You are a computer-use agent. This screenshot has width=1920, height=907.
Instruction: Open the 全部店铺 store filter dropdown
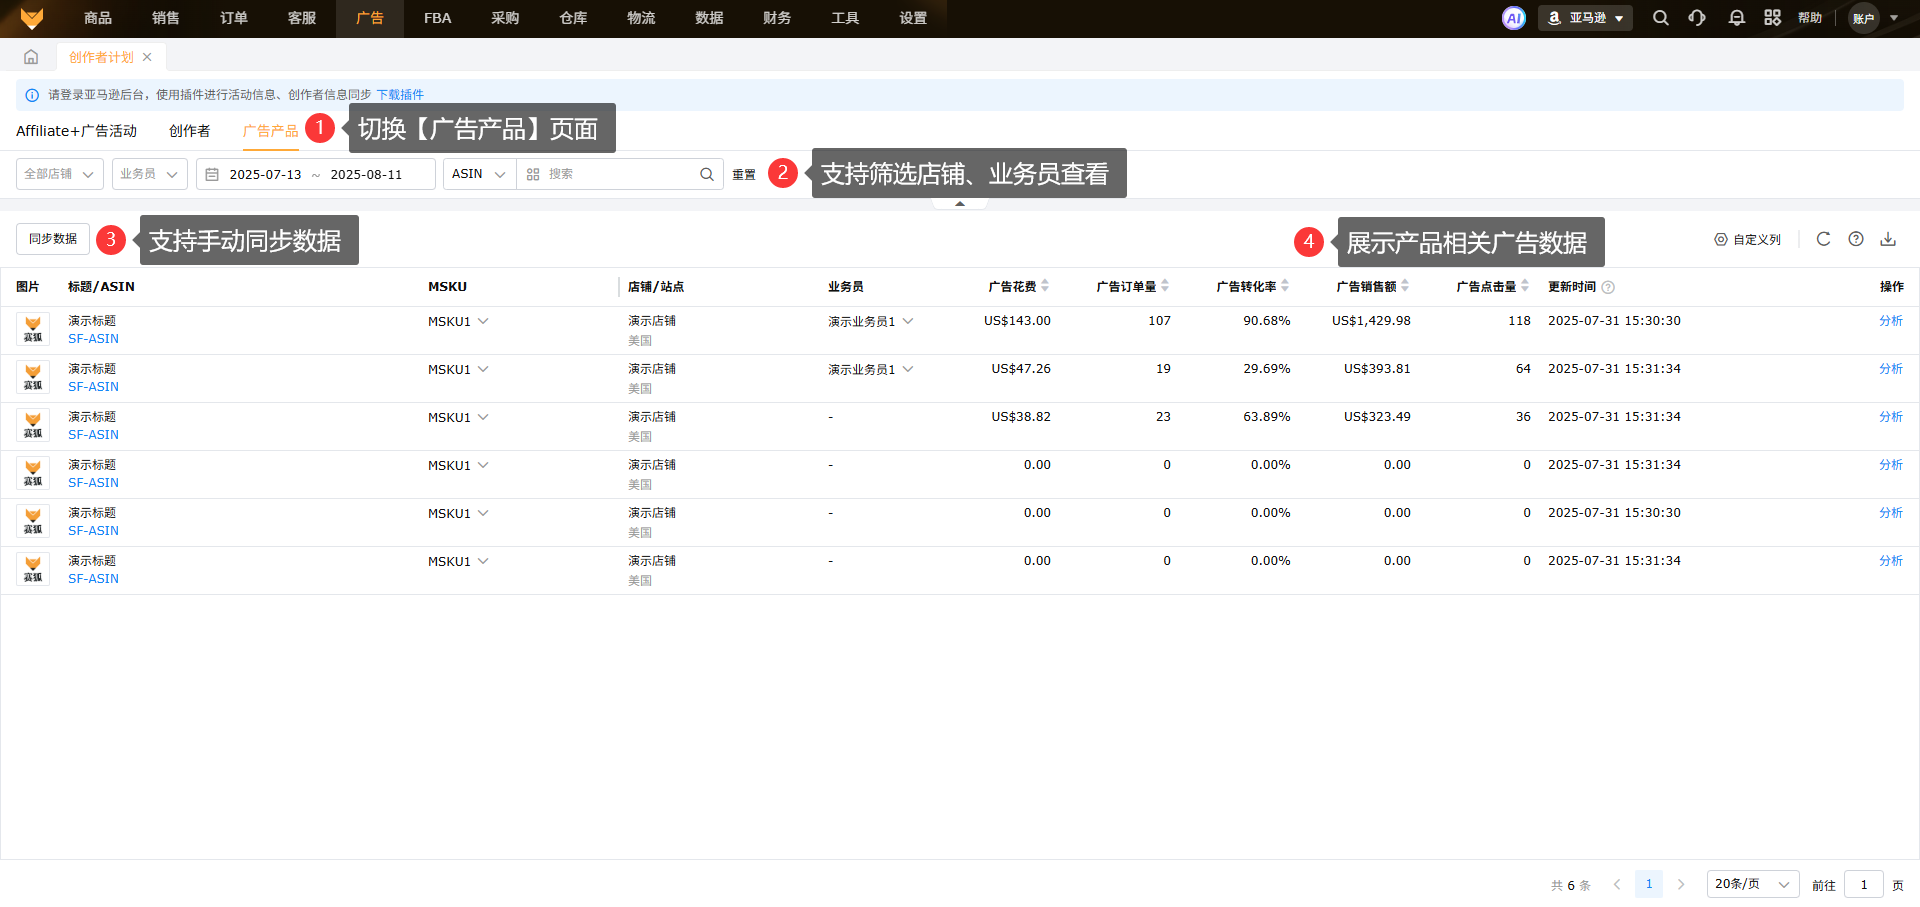(59, 174)
